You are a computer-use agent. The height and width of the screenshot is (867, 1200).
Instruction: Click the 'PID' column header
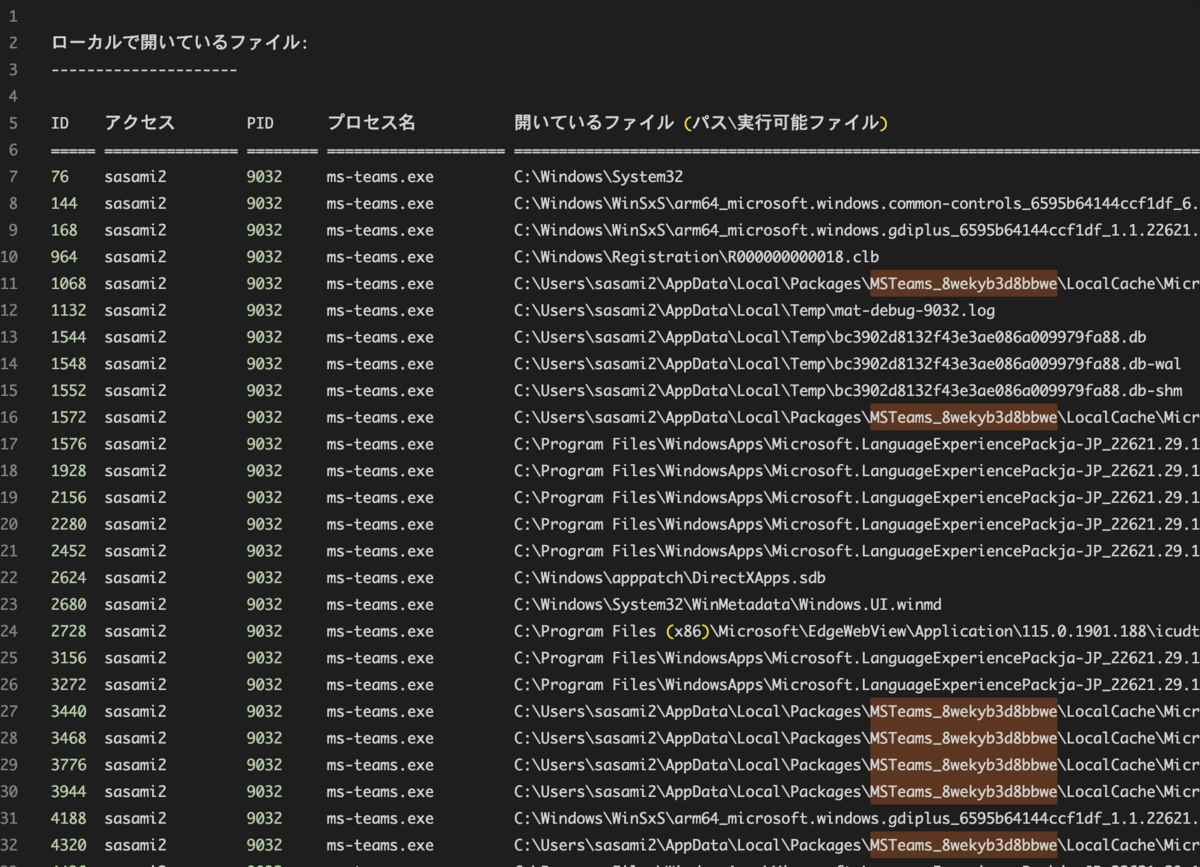coord(260,123)
